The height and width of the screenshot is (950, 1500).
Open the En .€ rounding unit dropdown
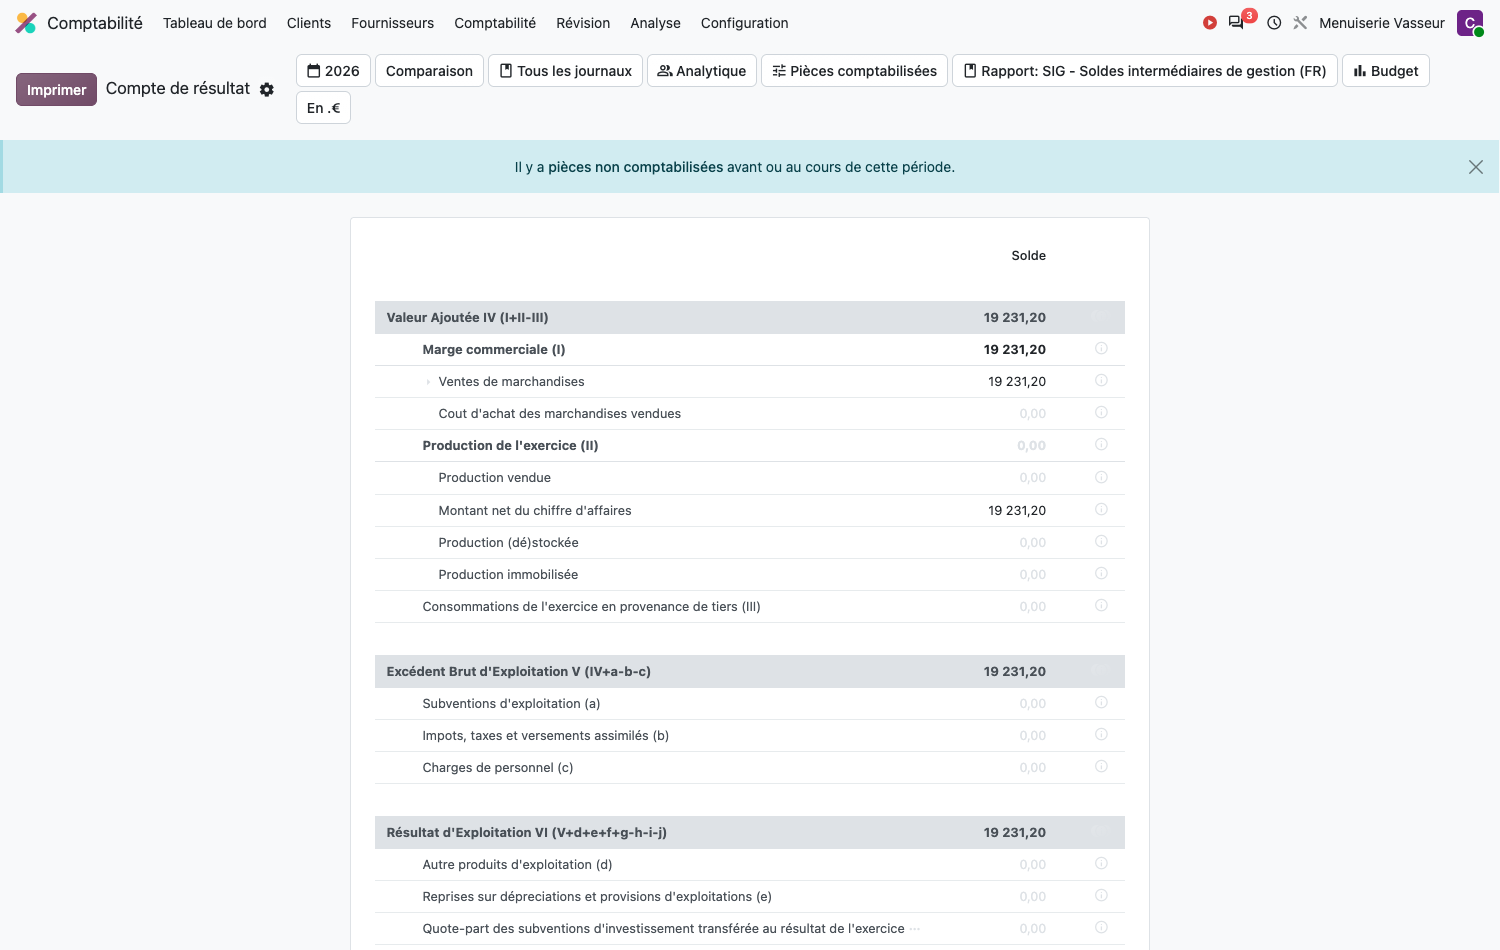(x=323, y=108)
